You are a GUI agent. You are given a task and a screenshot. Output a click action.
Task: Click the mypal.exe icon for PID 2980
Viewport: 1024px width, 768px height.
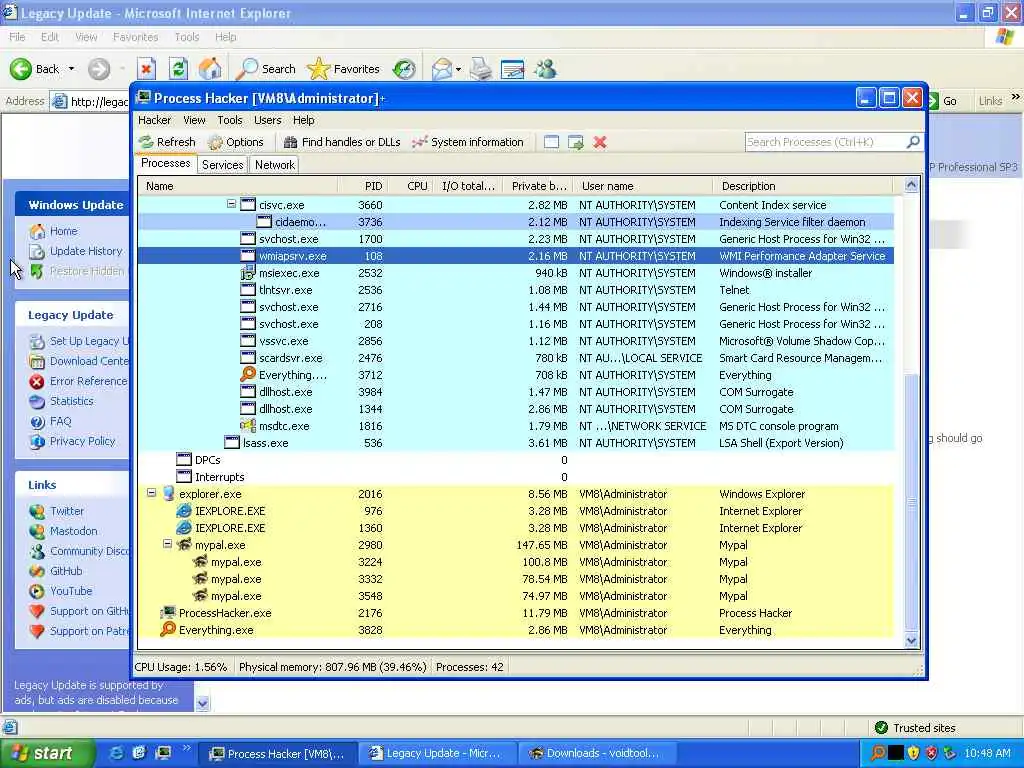184,545
